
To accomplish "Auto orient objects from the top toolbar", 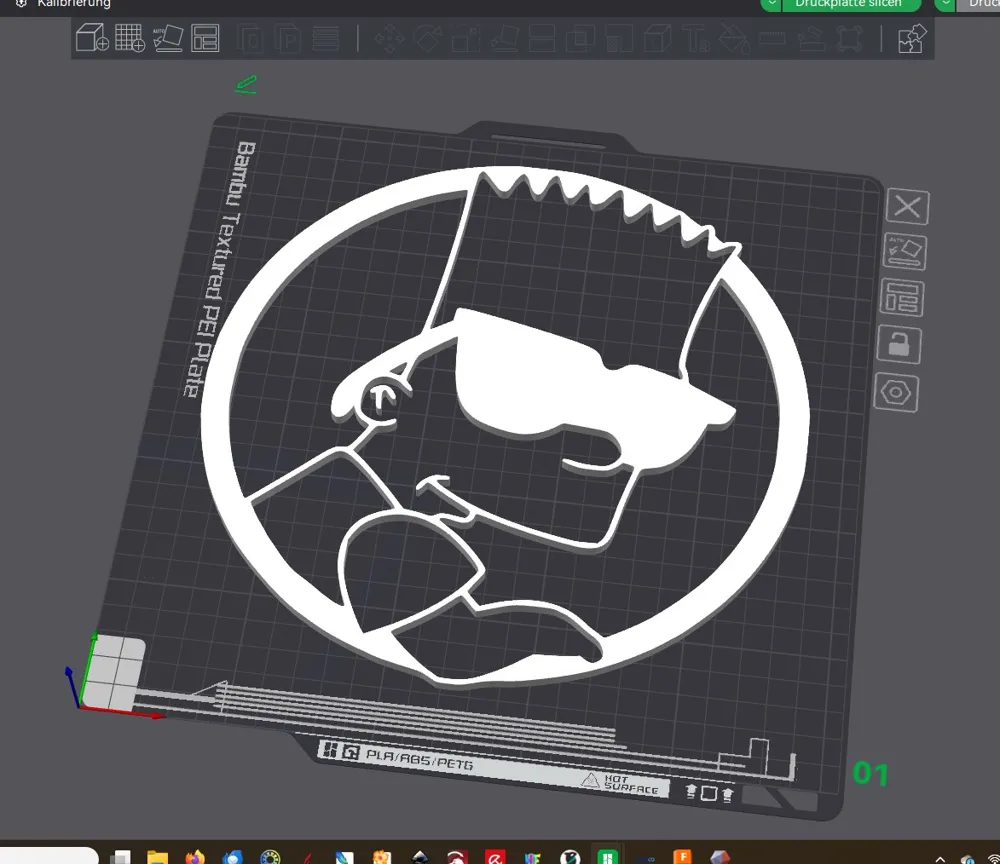I will (x=168, y=38).
